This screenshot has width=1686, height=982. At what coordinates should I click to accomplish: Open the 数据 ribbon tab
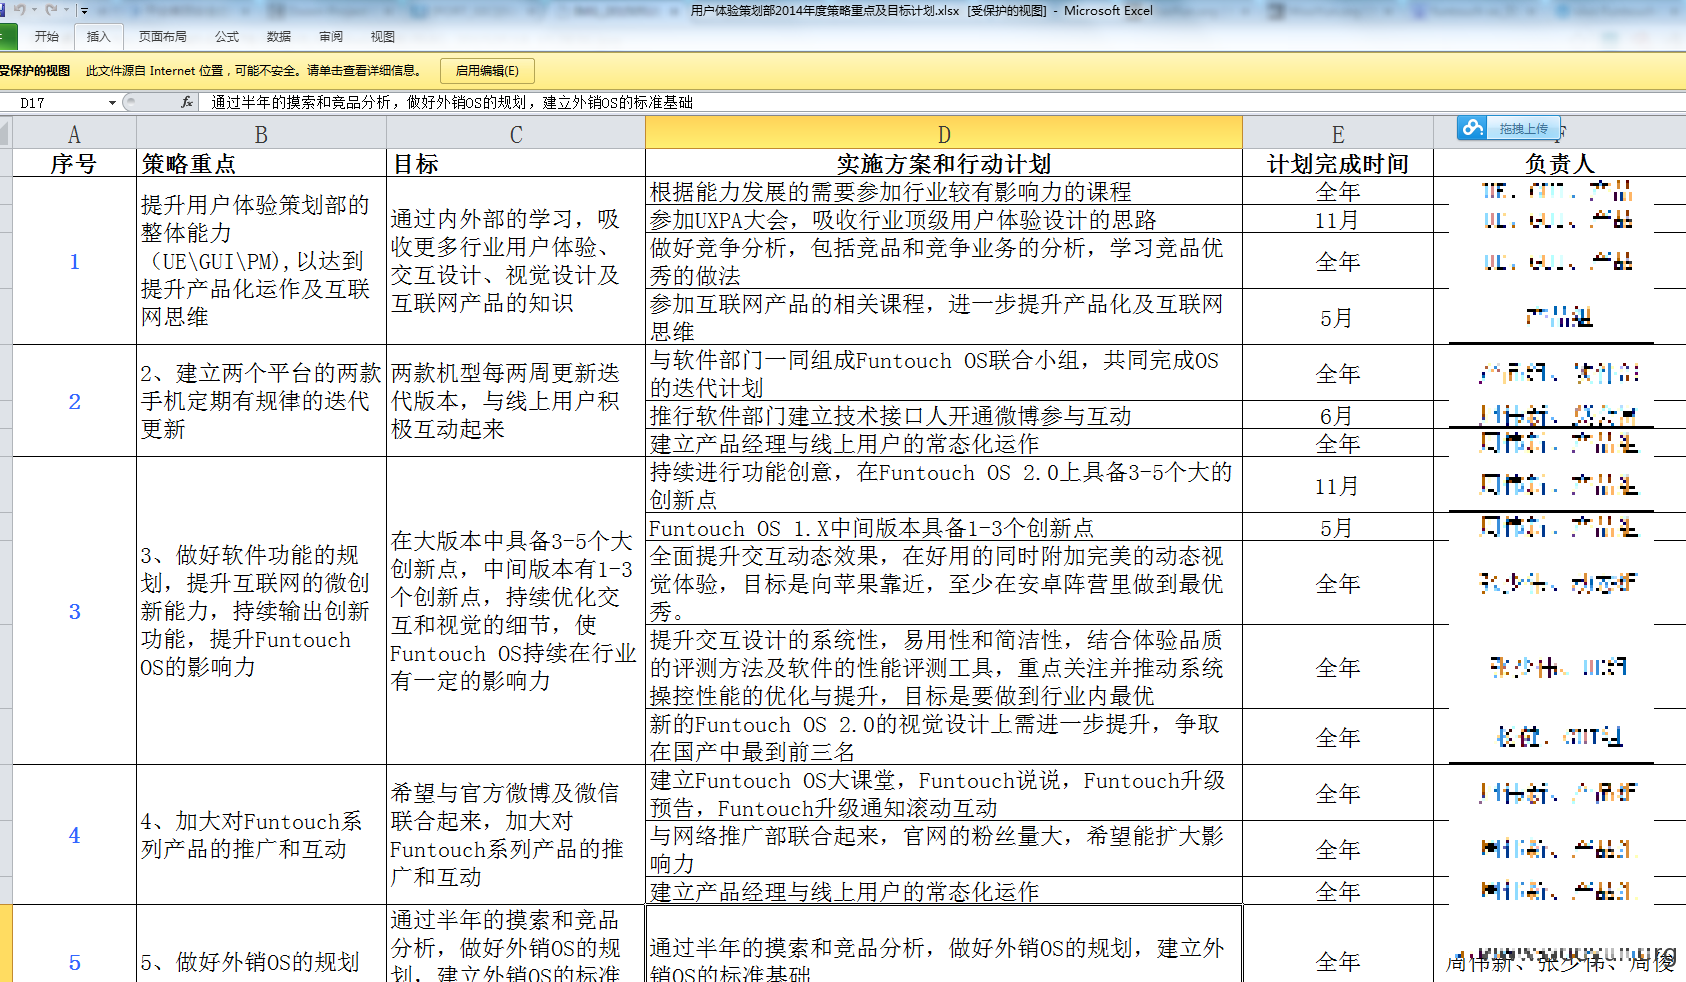[x=279, y=37]
